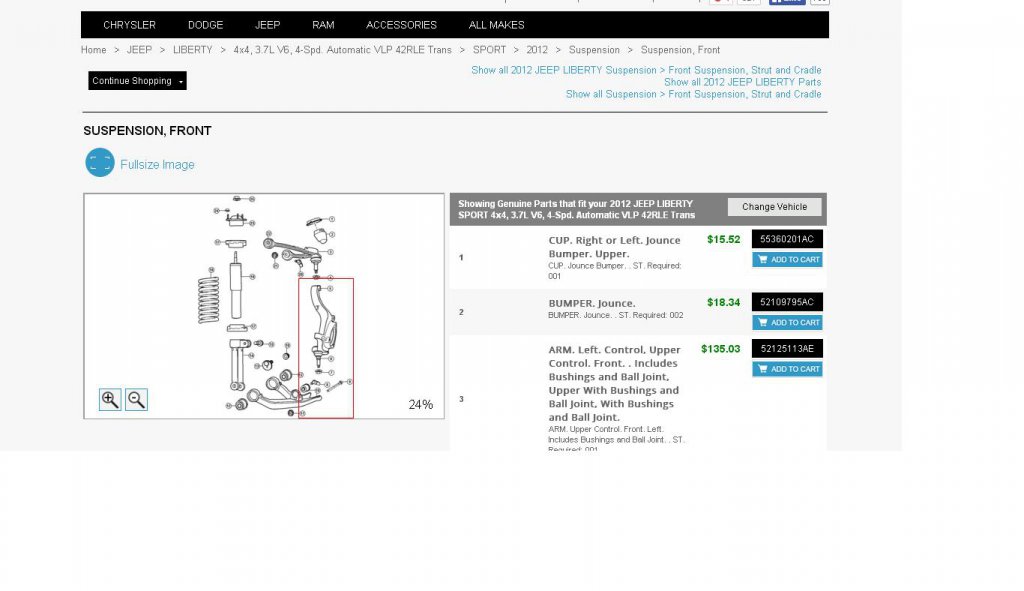Image resolution: width=1024 pixels, height=591 pixels.
Task: Click the 52109795AC part number button
Action: point(787,302)
